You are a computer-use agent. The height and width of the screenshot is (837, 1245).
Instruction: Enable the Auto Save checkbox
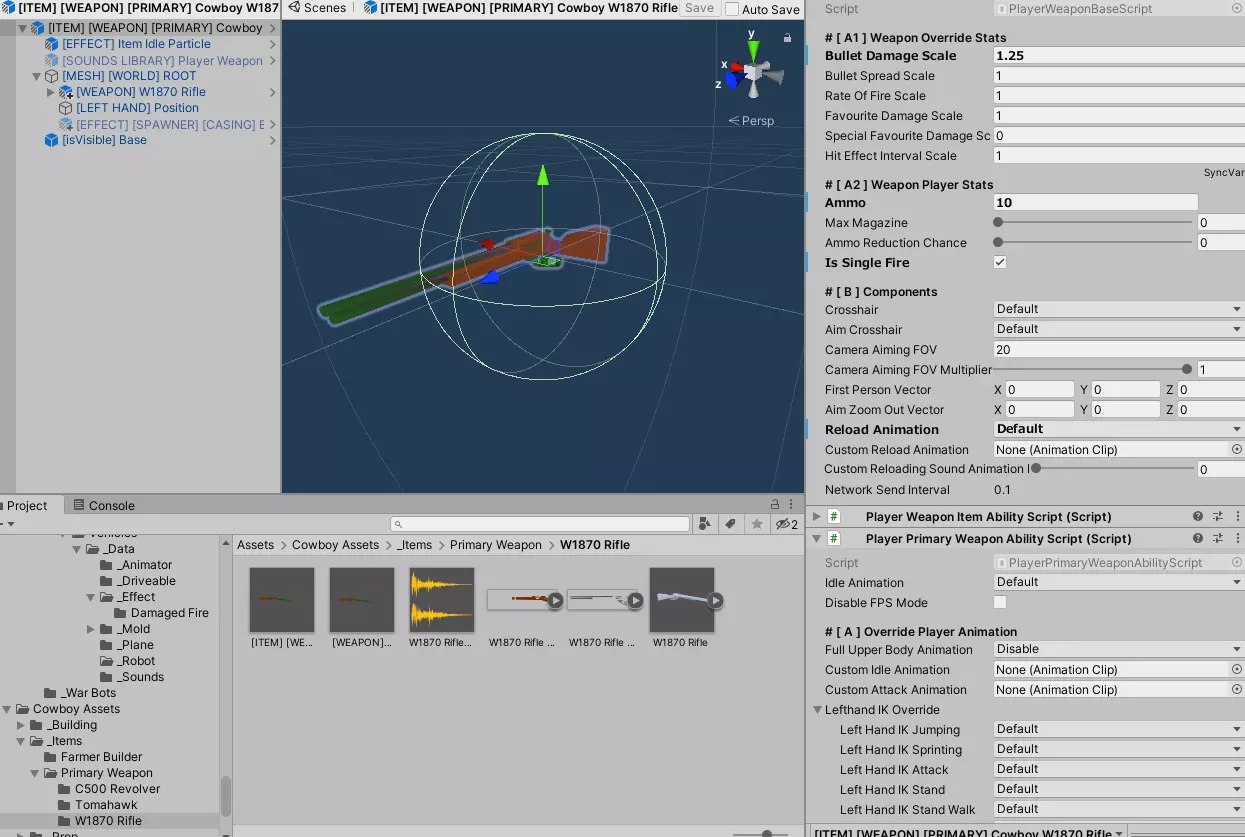click(x=732, y=9)
